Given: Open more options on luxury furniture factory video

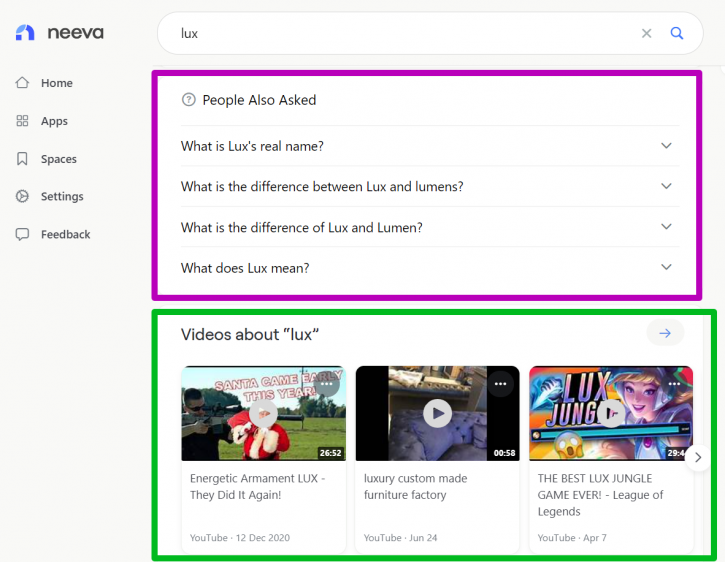Looking at the screenshot, I should tap(501, 384).
